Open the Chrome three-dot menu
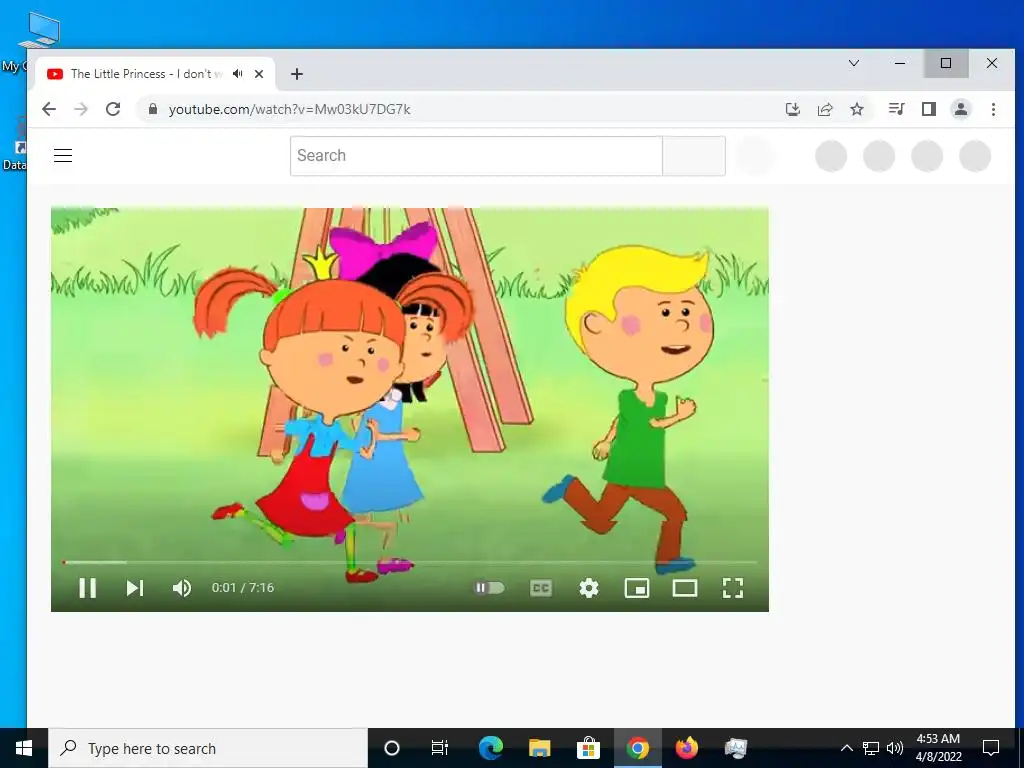Screen dimensions: 1024x768 click(x=993, y=109)
